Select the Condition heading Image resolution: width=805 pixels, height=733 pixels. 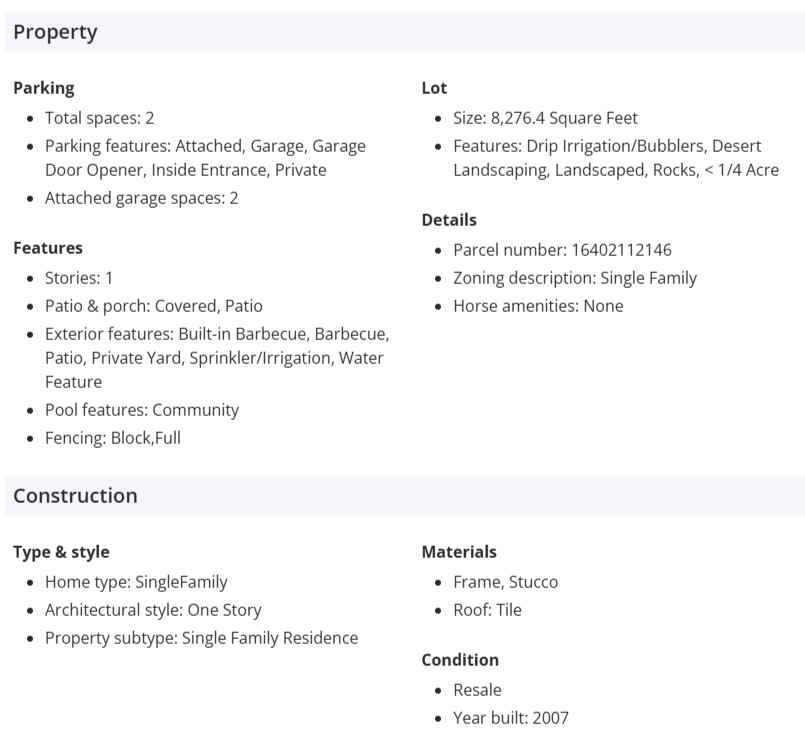(460, 660)
